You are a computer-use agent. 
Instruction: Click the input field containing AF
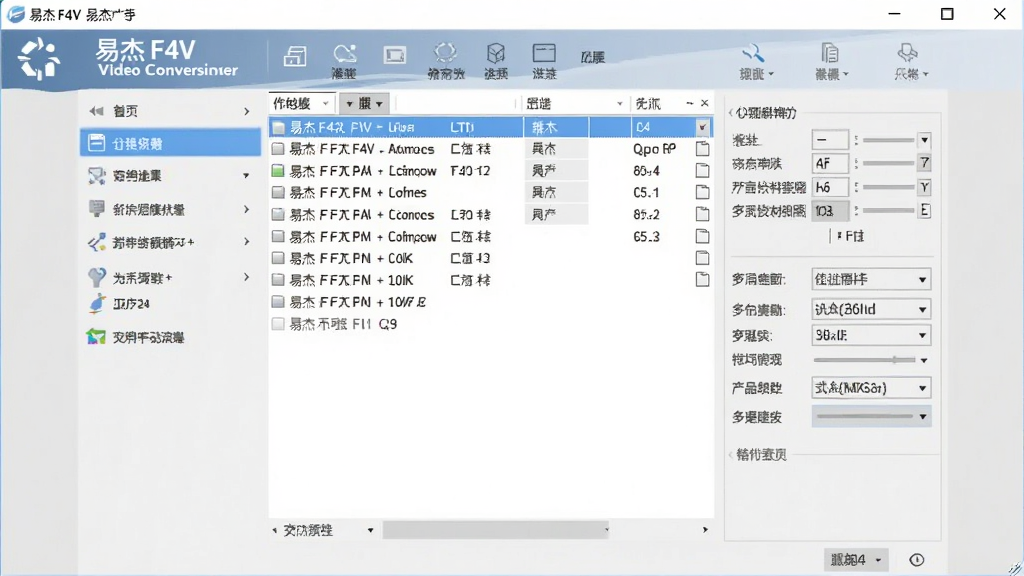[x=830, y=163]
